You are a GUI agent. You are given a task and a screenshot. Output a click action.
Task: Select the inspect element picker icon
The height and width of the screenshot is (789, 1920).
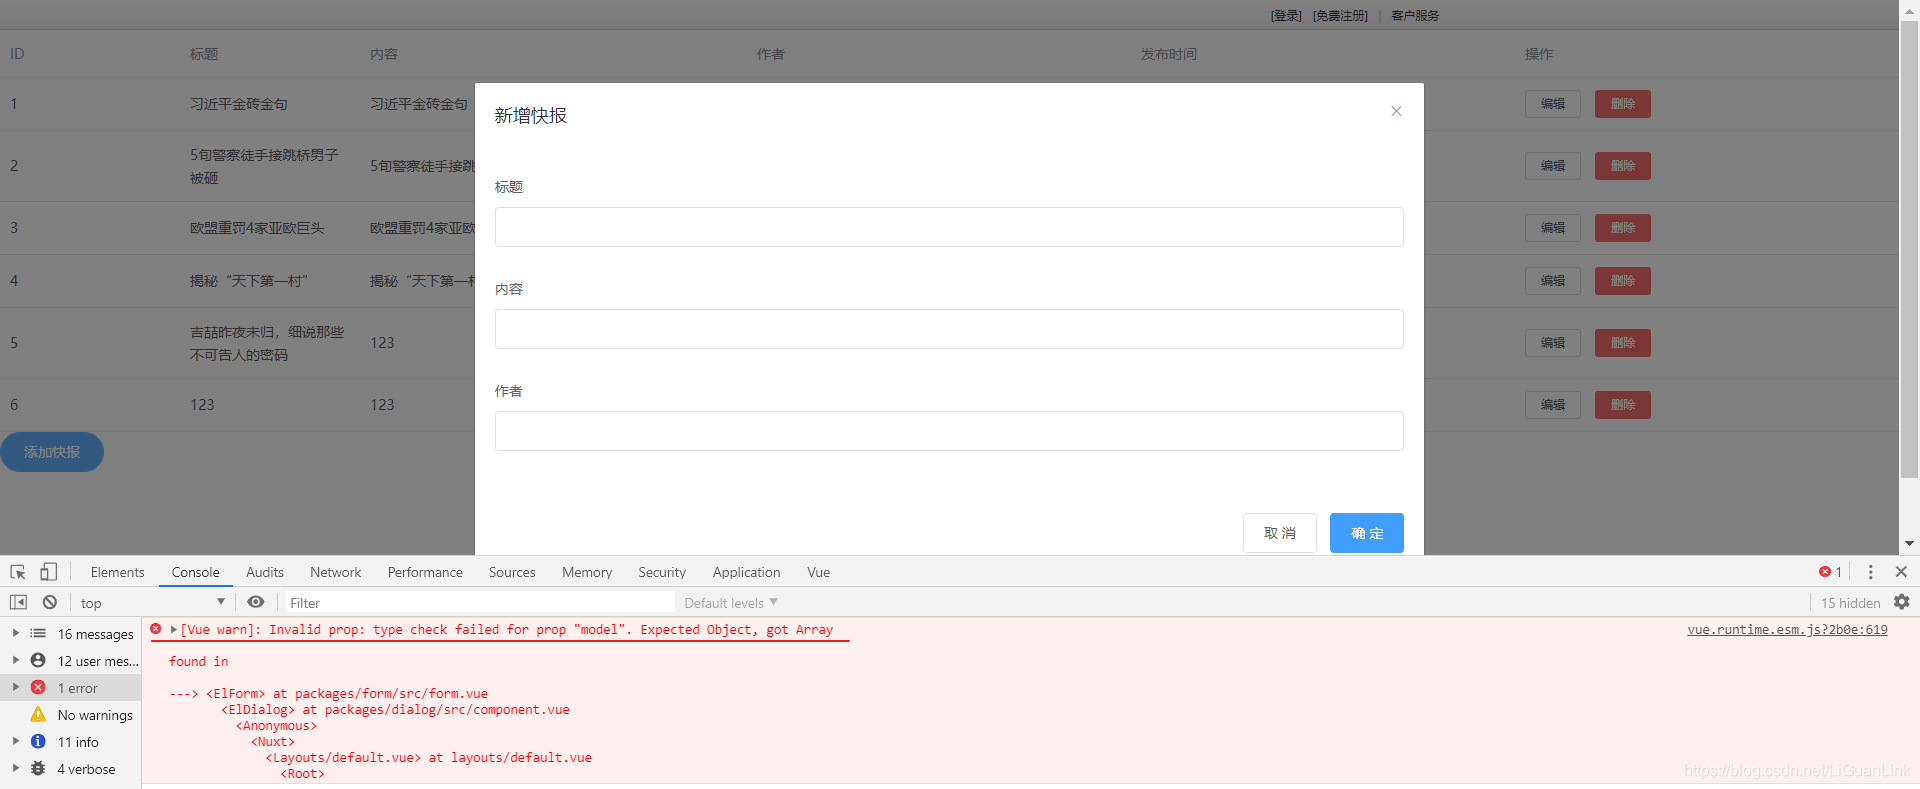[18, 572]
